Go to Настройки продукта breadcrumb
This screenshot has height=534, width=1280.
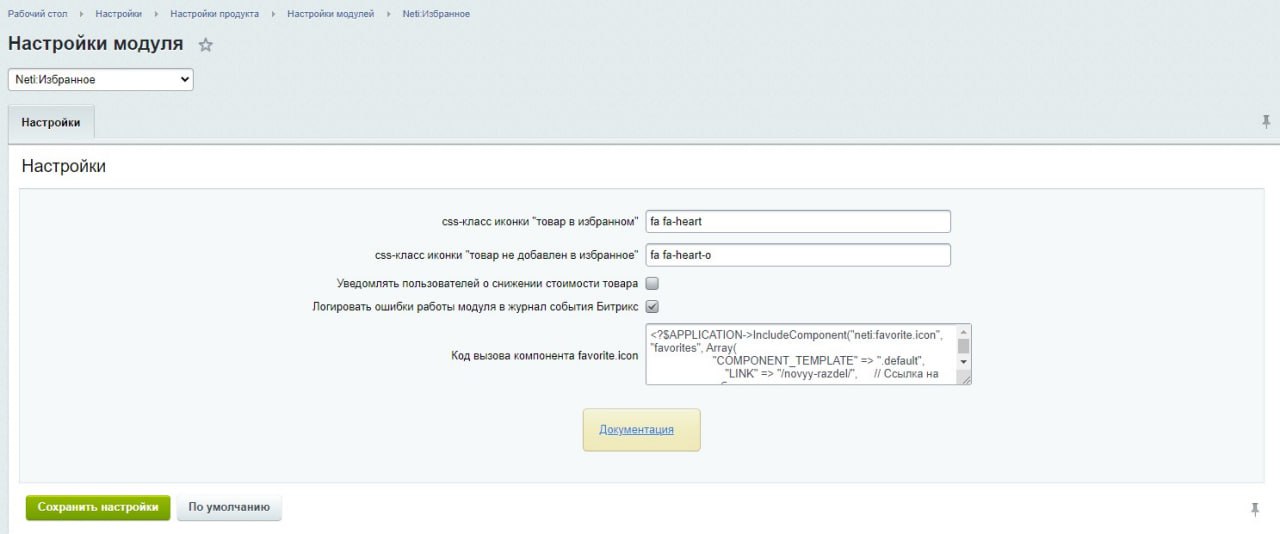pos(214,14)
